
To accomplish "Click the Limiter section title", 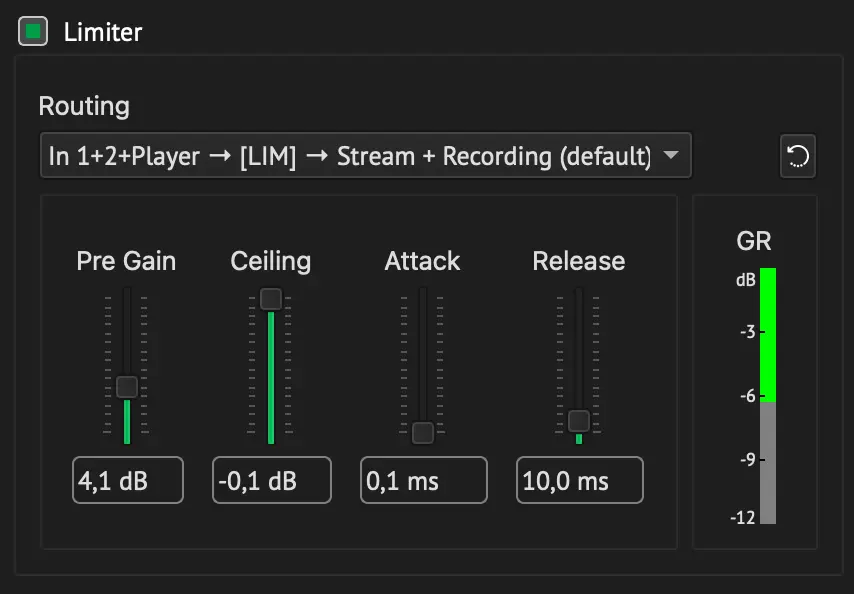I will pyautogui.click(x=103, y=32).
